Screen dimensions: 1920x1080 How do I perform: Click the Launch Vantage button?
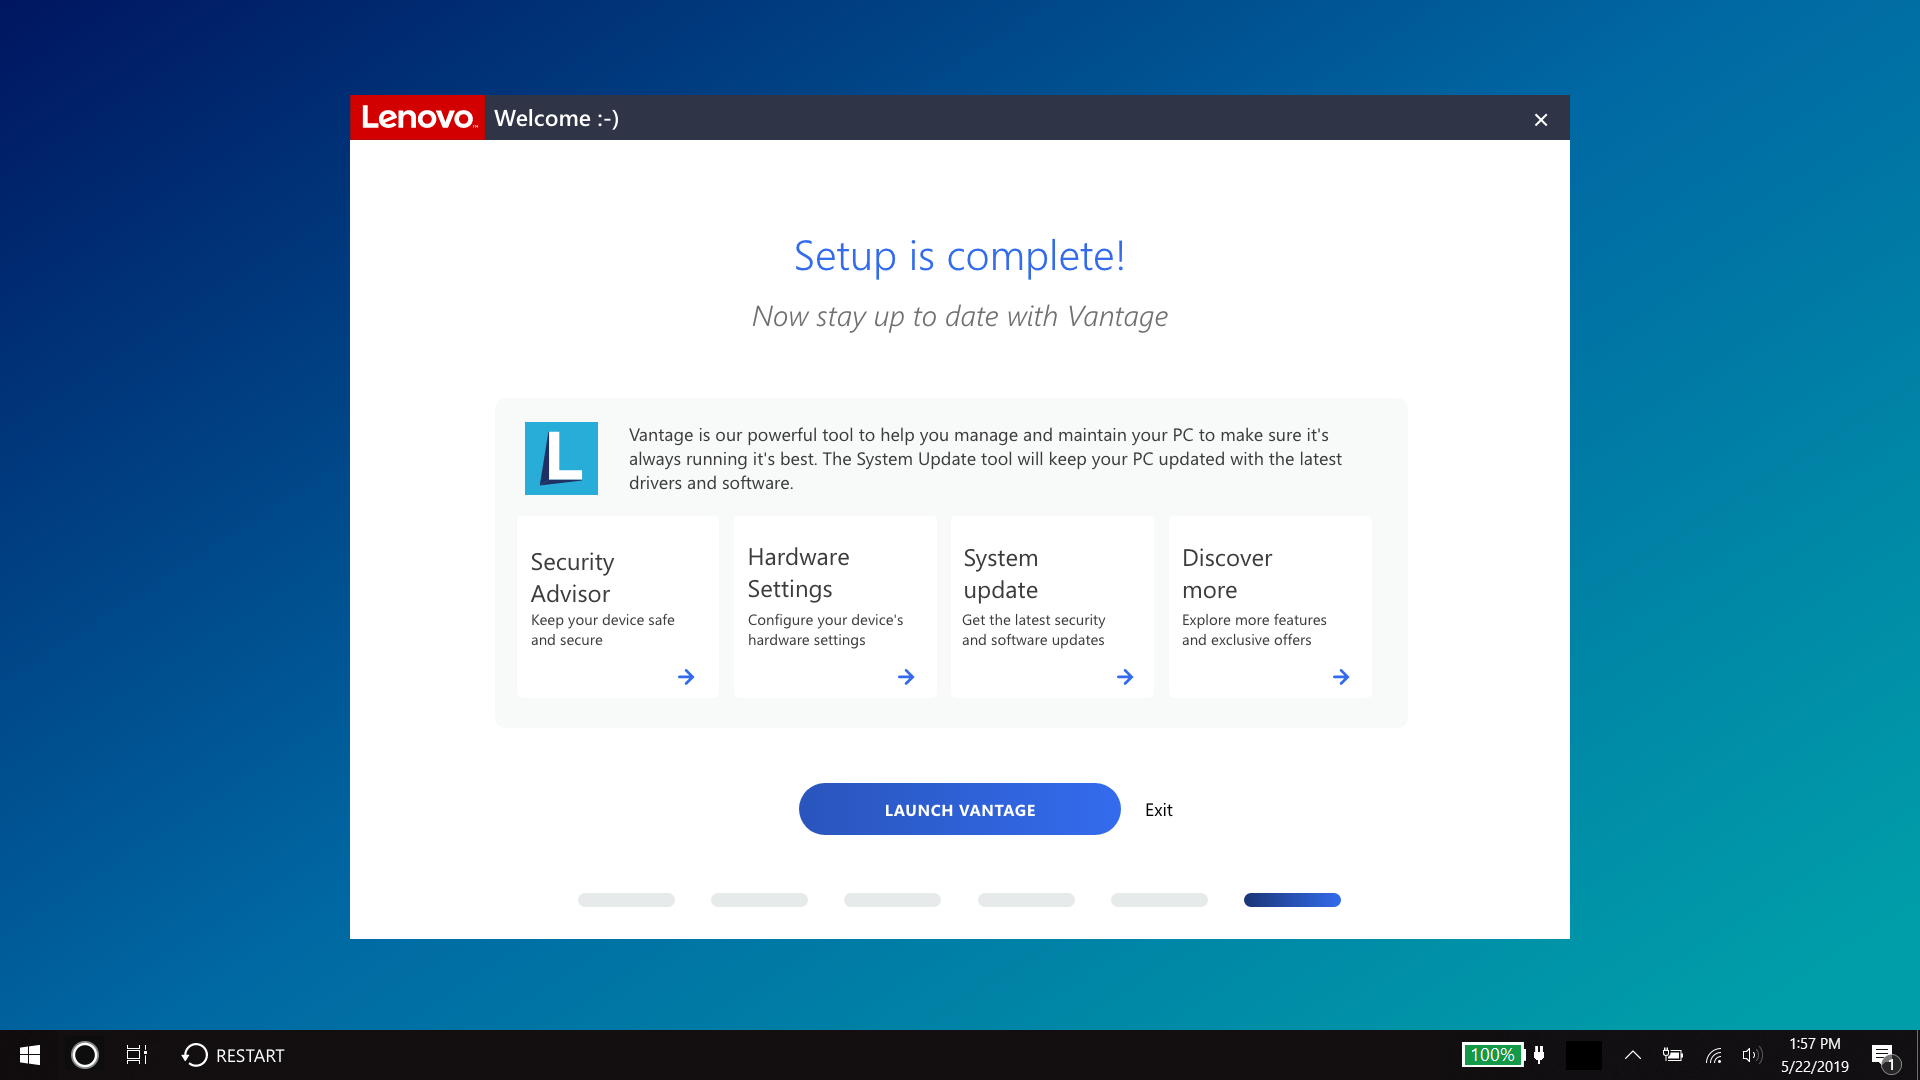[960, 809]
